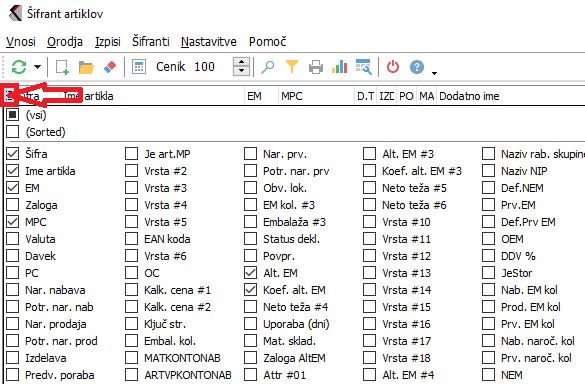Viewport: 585px width, 384px height.
Task: Enable the EAN koda column checkbox
Action: pos(131,239)
